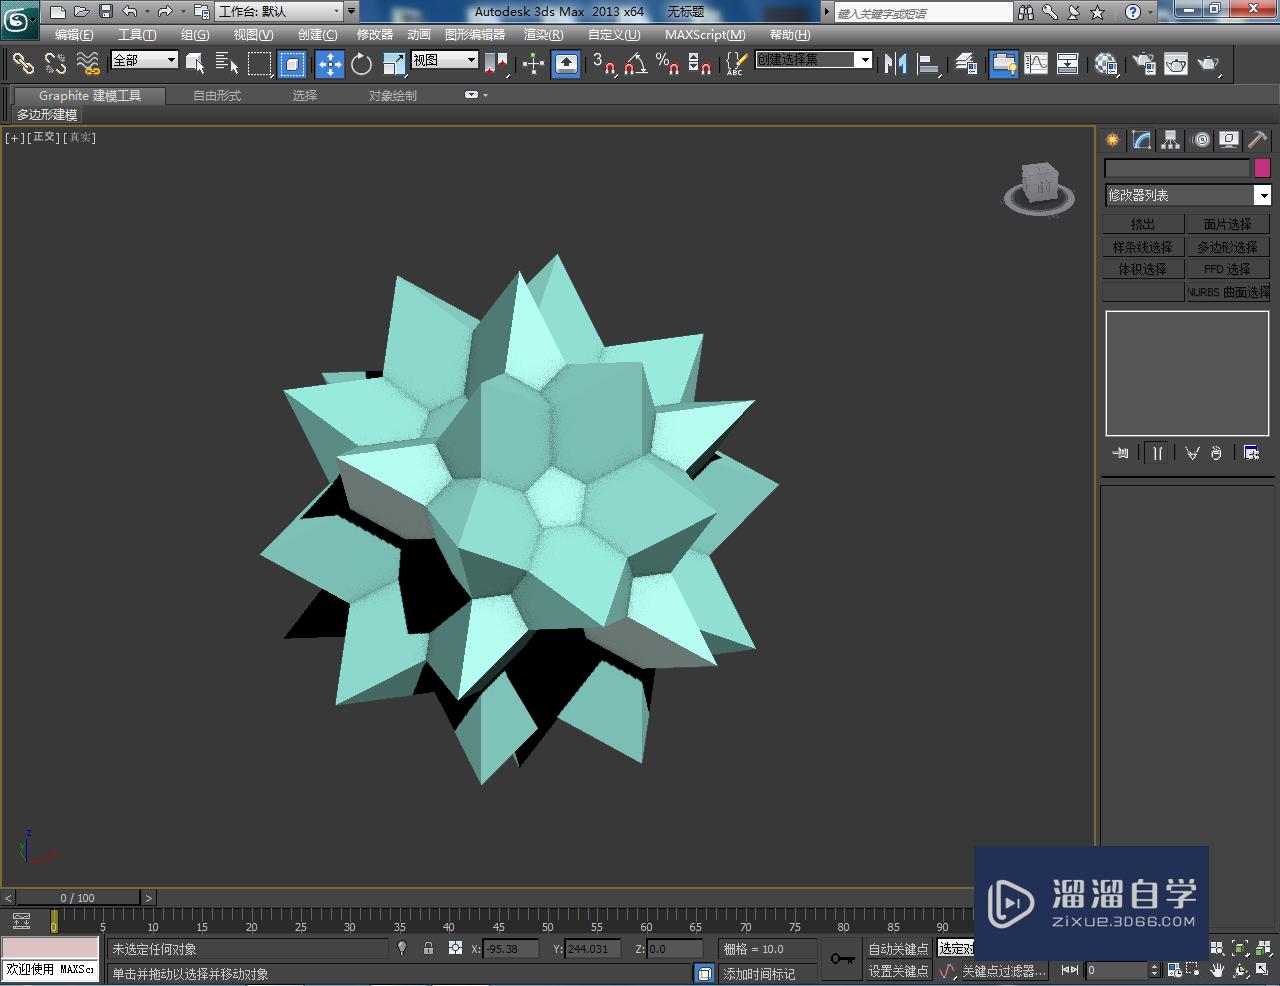Click the 面片选择 modifier button
This screenshot has width=1280, height=986.
click(x=1227, y=224)
